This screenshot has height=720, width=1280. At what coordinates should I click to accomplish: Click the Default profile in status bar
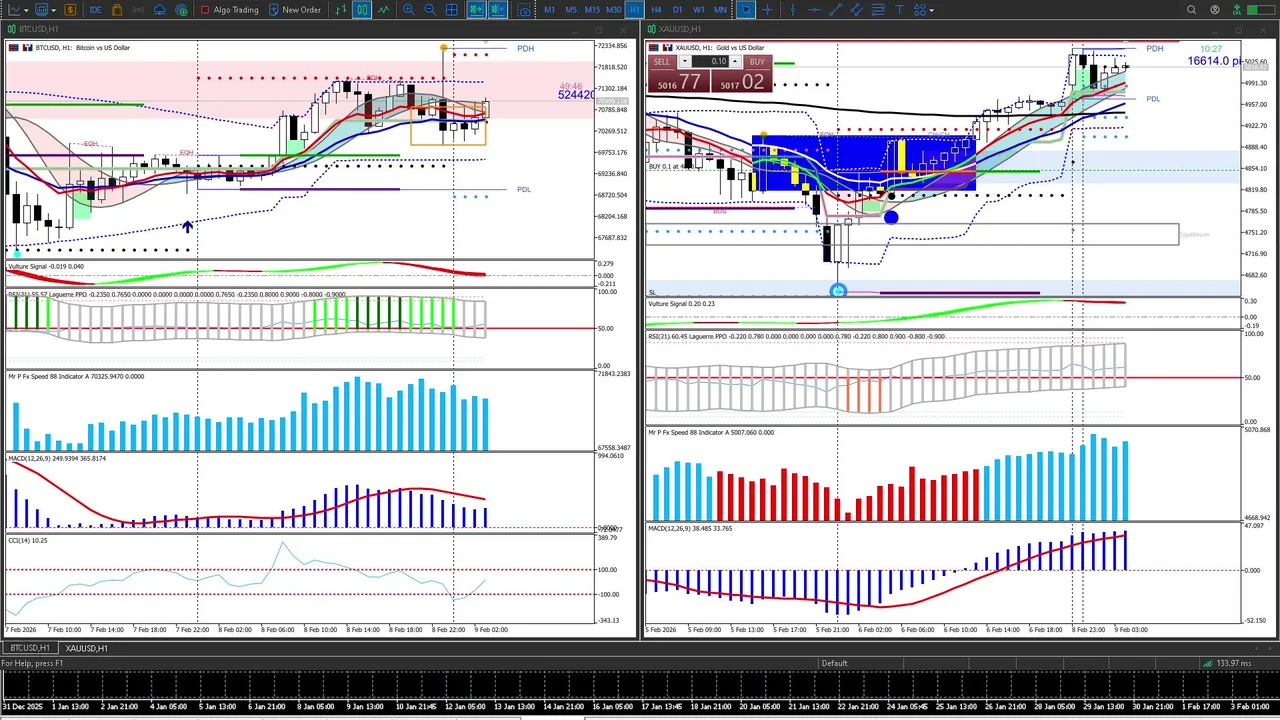click(834, 663)
